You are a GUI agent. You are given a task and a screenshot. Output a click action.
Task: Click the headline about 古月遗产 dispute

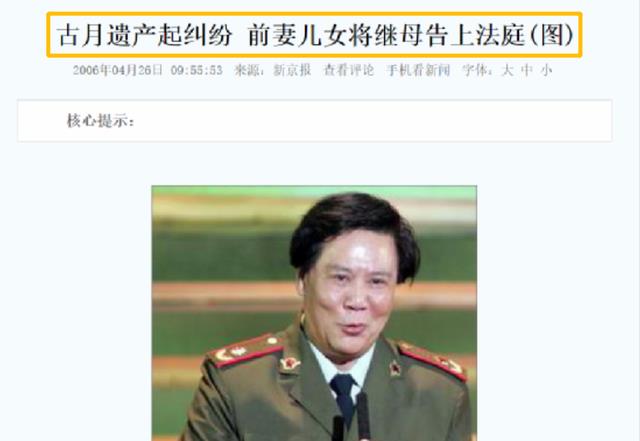tap(315, 35)
